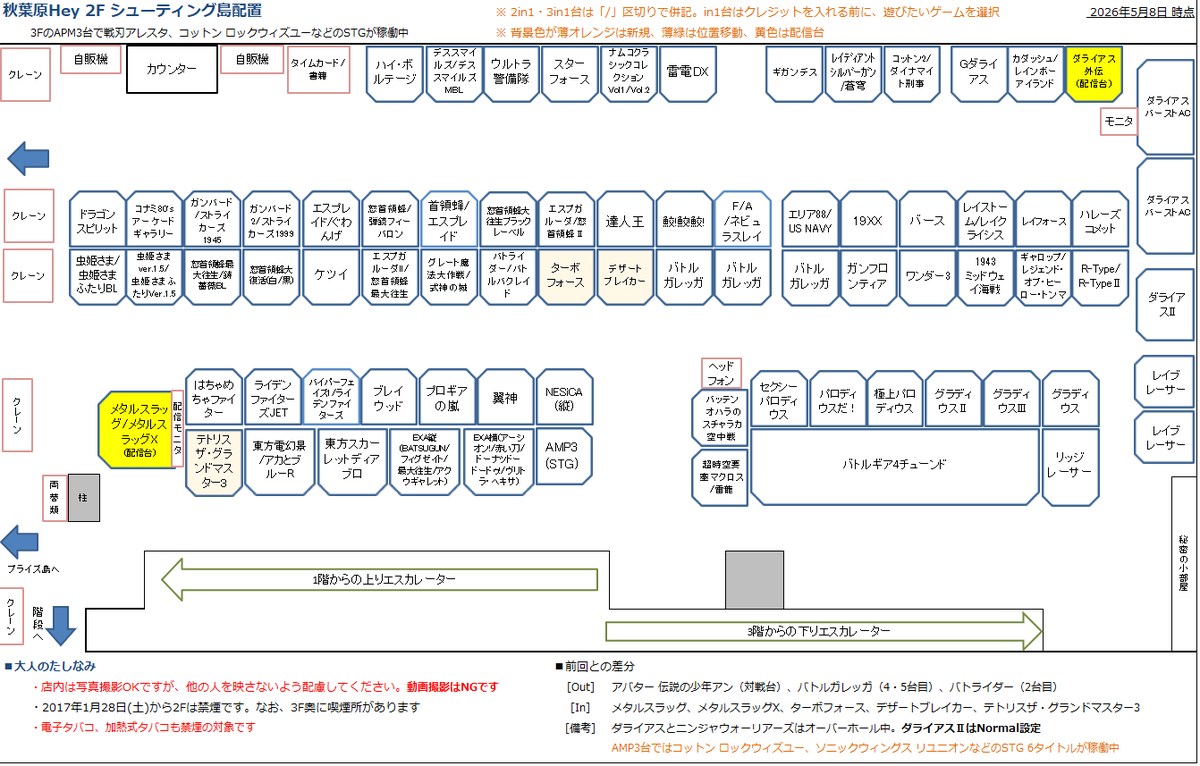Select the AMP3 (STG) cabinet
This screenshot has height=766, width=1200.
tap(565, 458)
